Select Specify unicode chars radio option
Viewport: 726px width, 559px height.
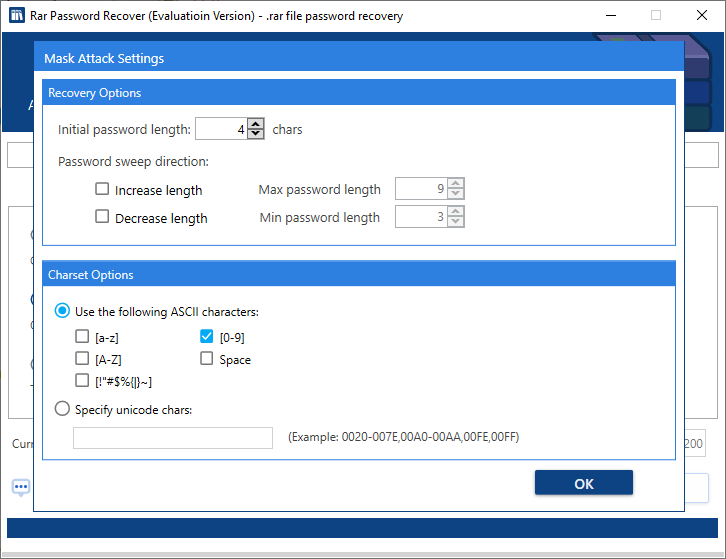[x=62, y=408]
